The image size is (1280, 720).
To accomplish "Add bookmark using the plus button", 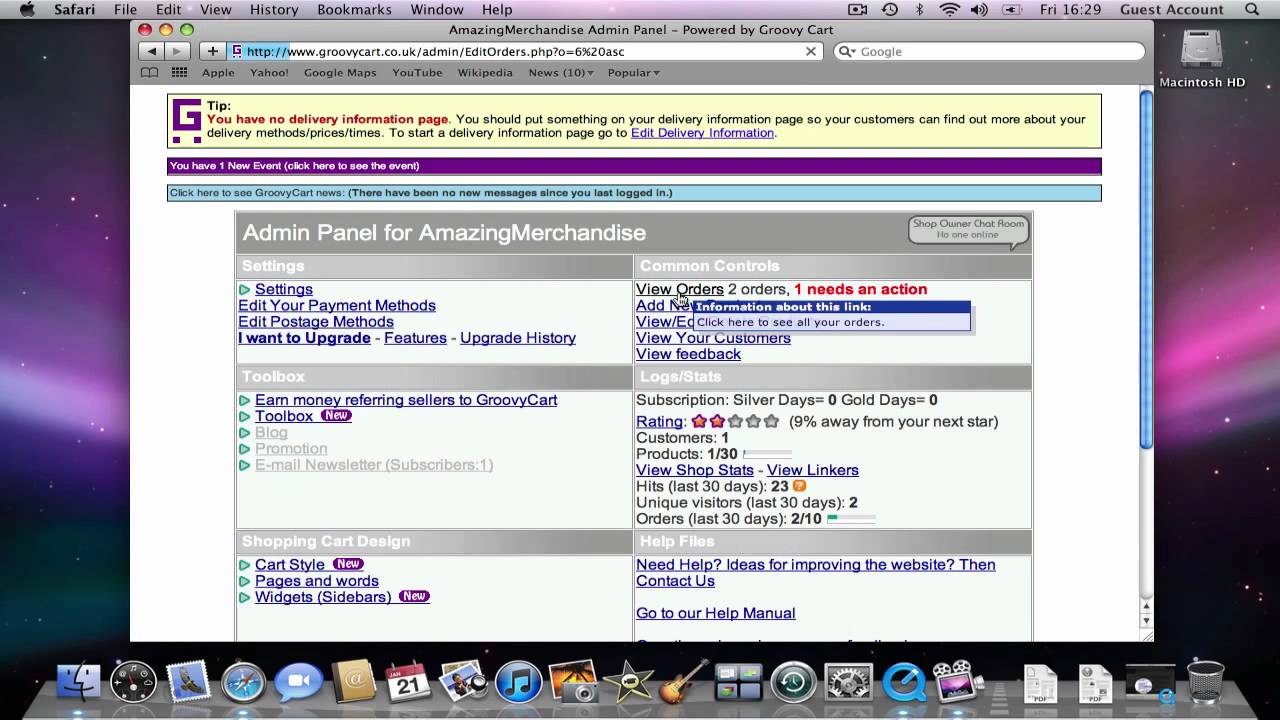I will (212, 51).
